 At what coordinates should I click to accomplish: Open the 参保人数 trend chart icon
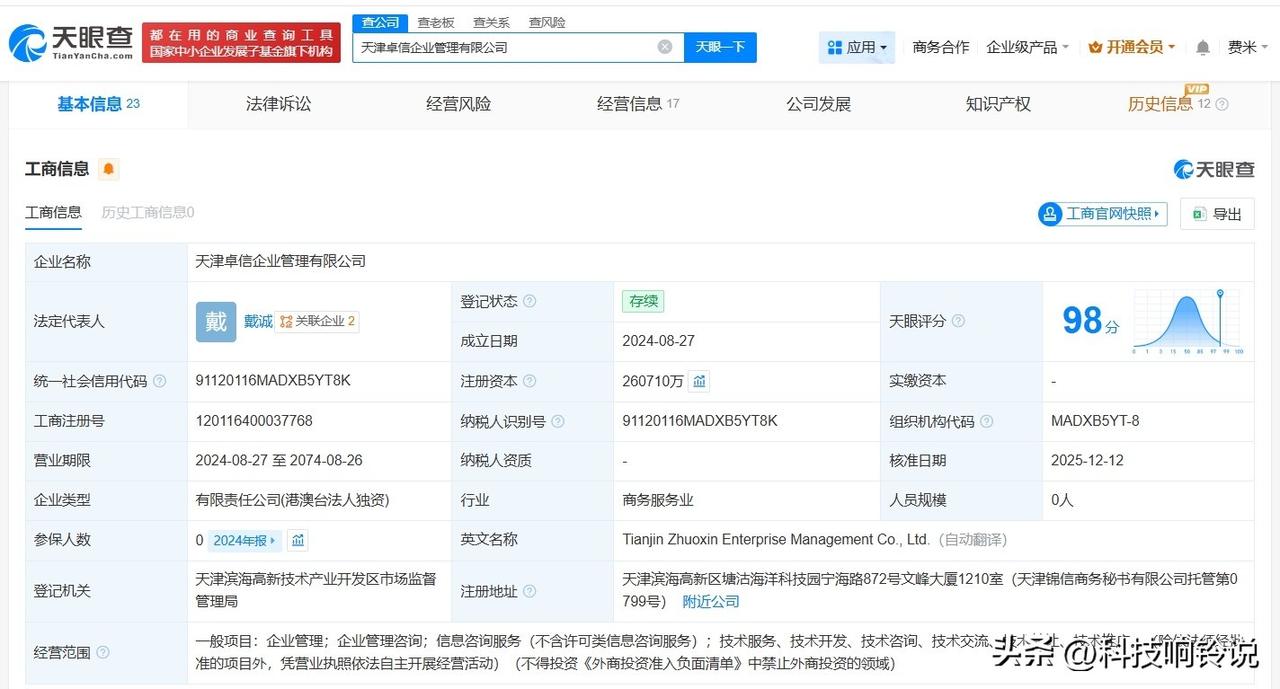(297, 540)
